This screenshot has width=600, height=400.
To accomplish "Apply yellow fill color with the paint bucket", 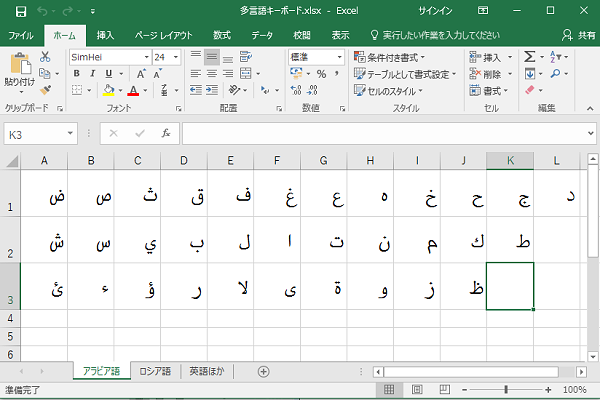I will pyautogui.click(x=109, y=90).
